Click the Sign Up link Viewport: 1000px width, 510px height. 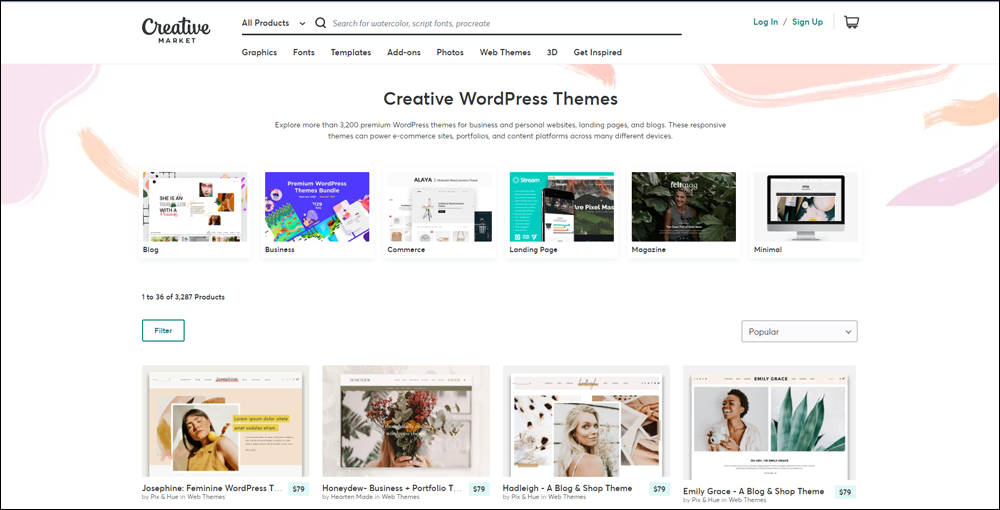807,22
